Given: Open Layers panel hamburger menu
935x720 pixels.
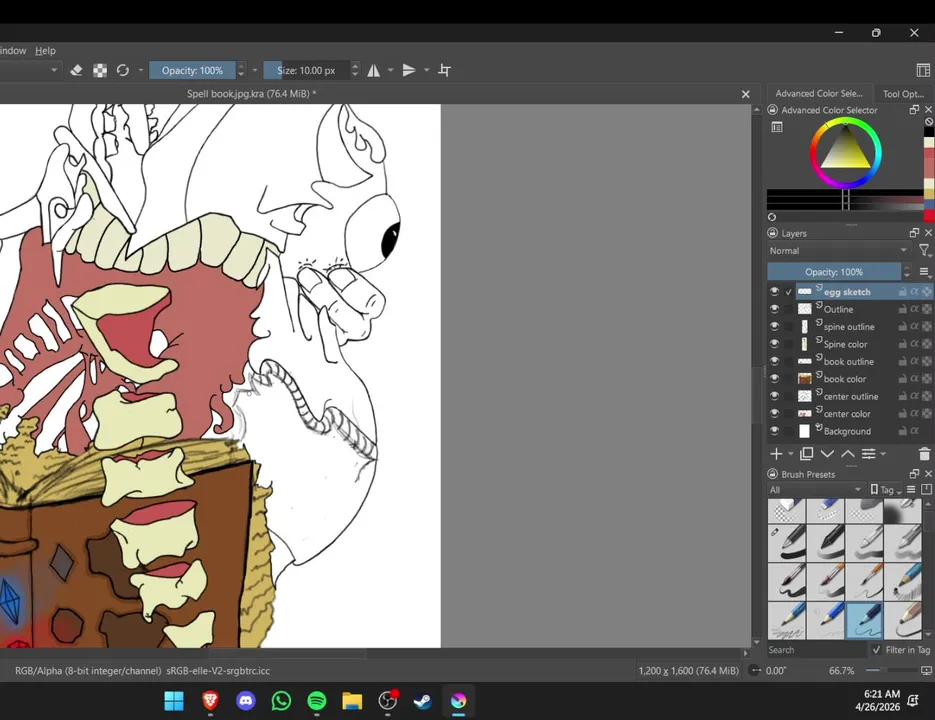Looking at the screenshot, I should 924,272.
